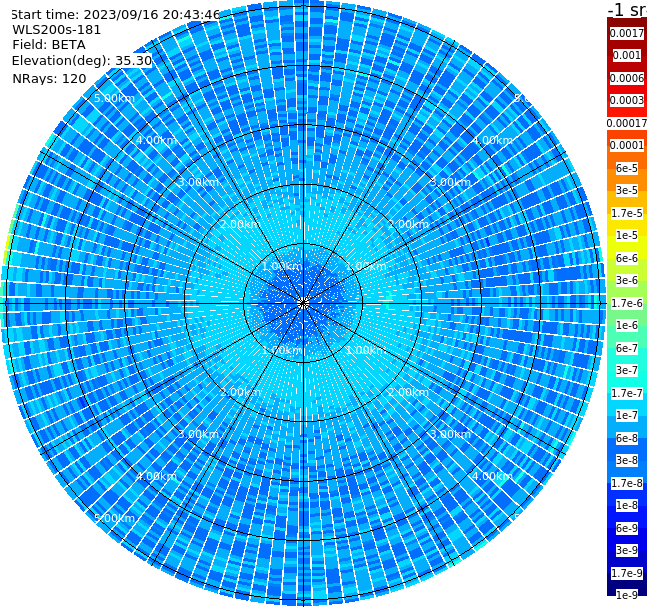Select the southeast 4.00km range ring label
This screenshot has width=647, height=607.
pos(492,476)
